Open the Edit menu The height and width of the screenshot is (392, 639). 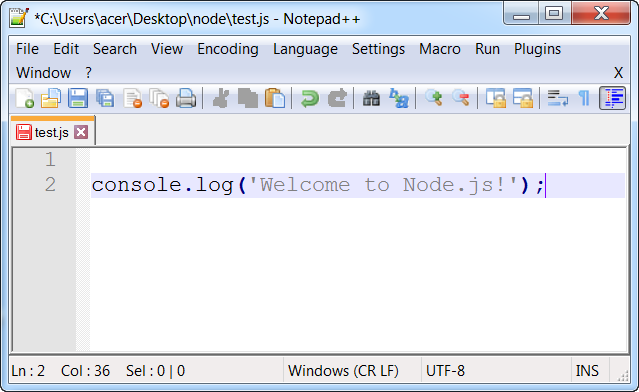[66, 49]
